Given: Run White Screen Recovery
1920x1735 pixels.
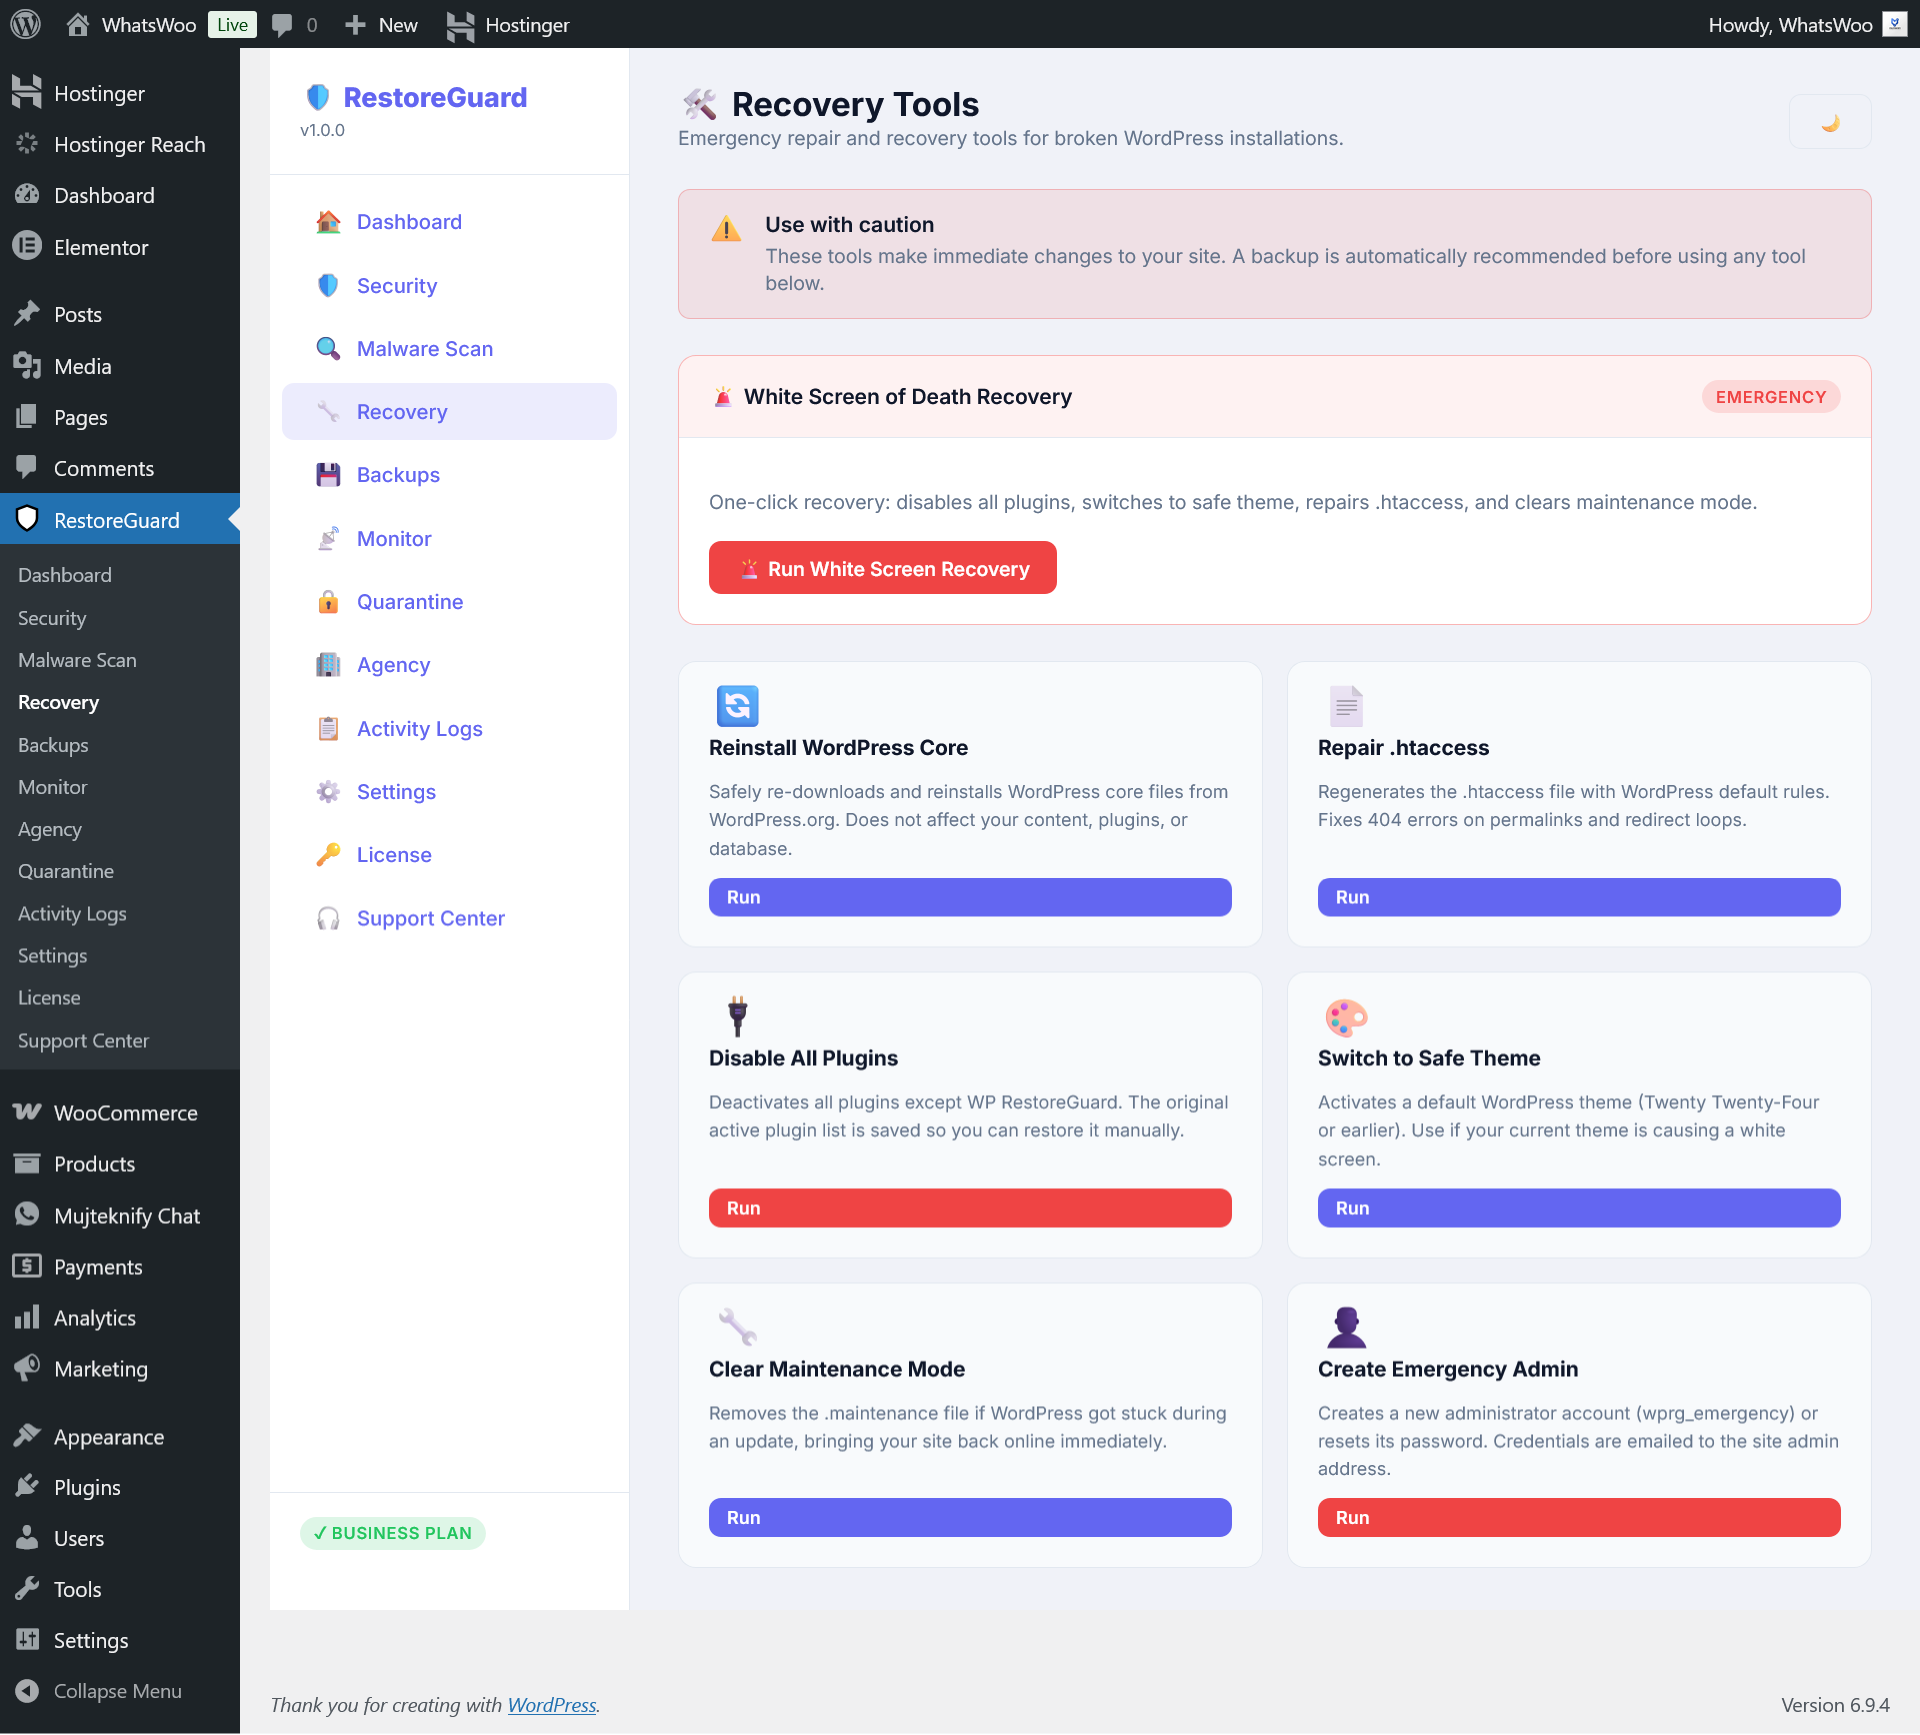Looking at the screenshot, I should click(883, 569).
